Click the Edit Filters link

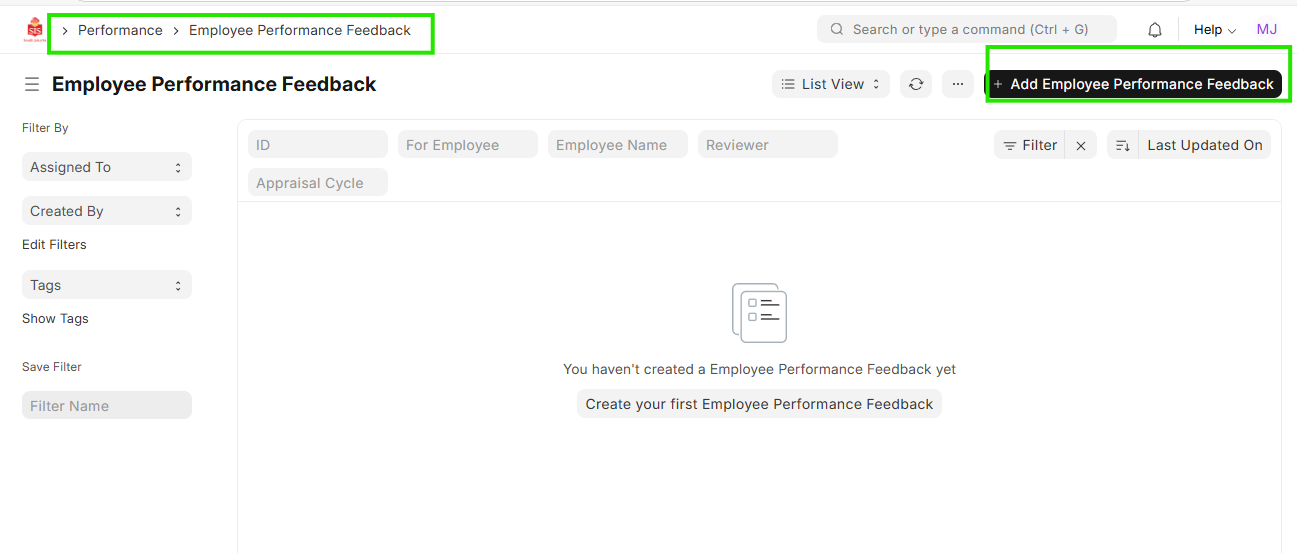coord(54,245)
